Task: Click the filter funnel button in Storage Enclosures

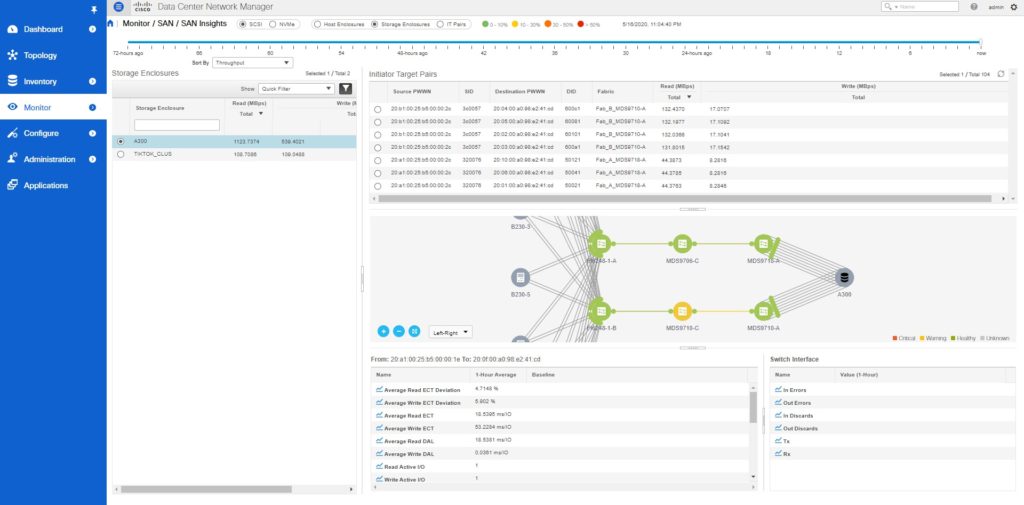Action: 345,89
